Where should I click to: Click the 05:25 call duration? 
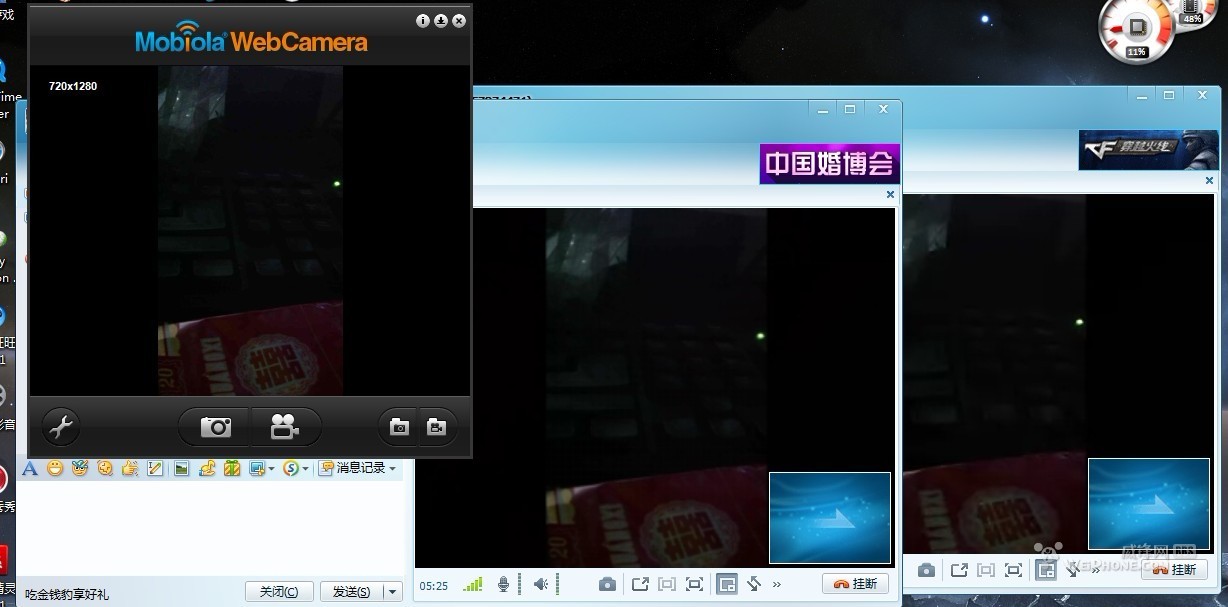click(x=434, y=585)
